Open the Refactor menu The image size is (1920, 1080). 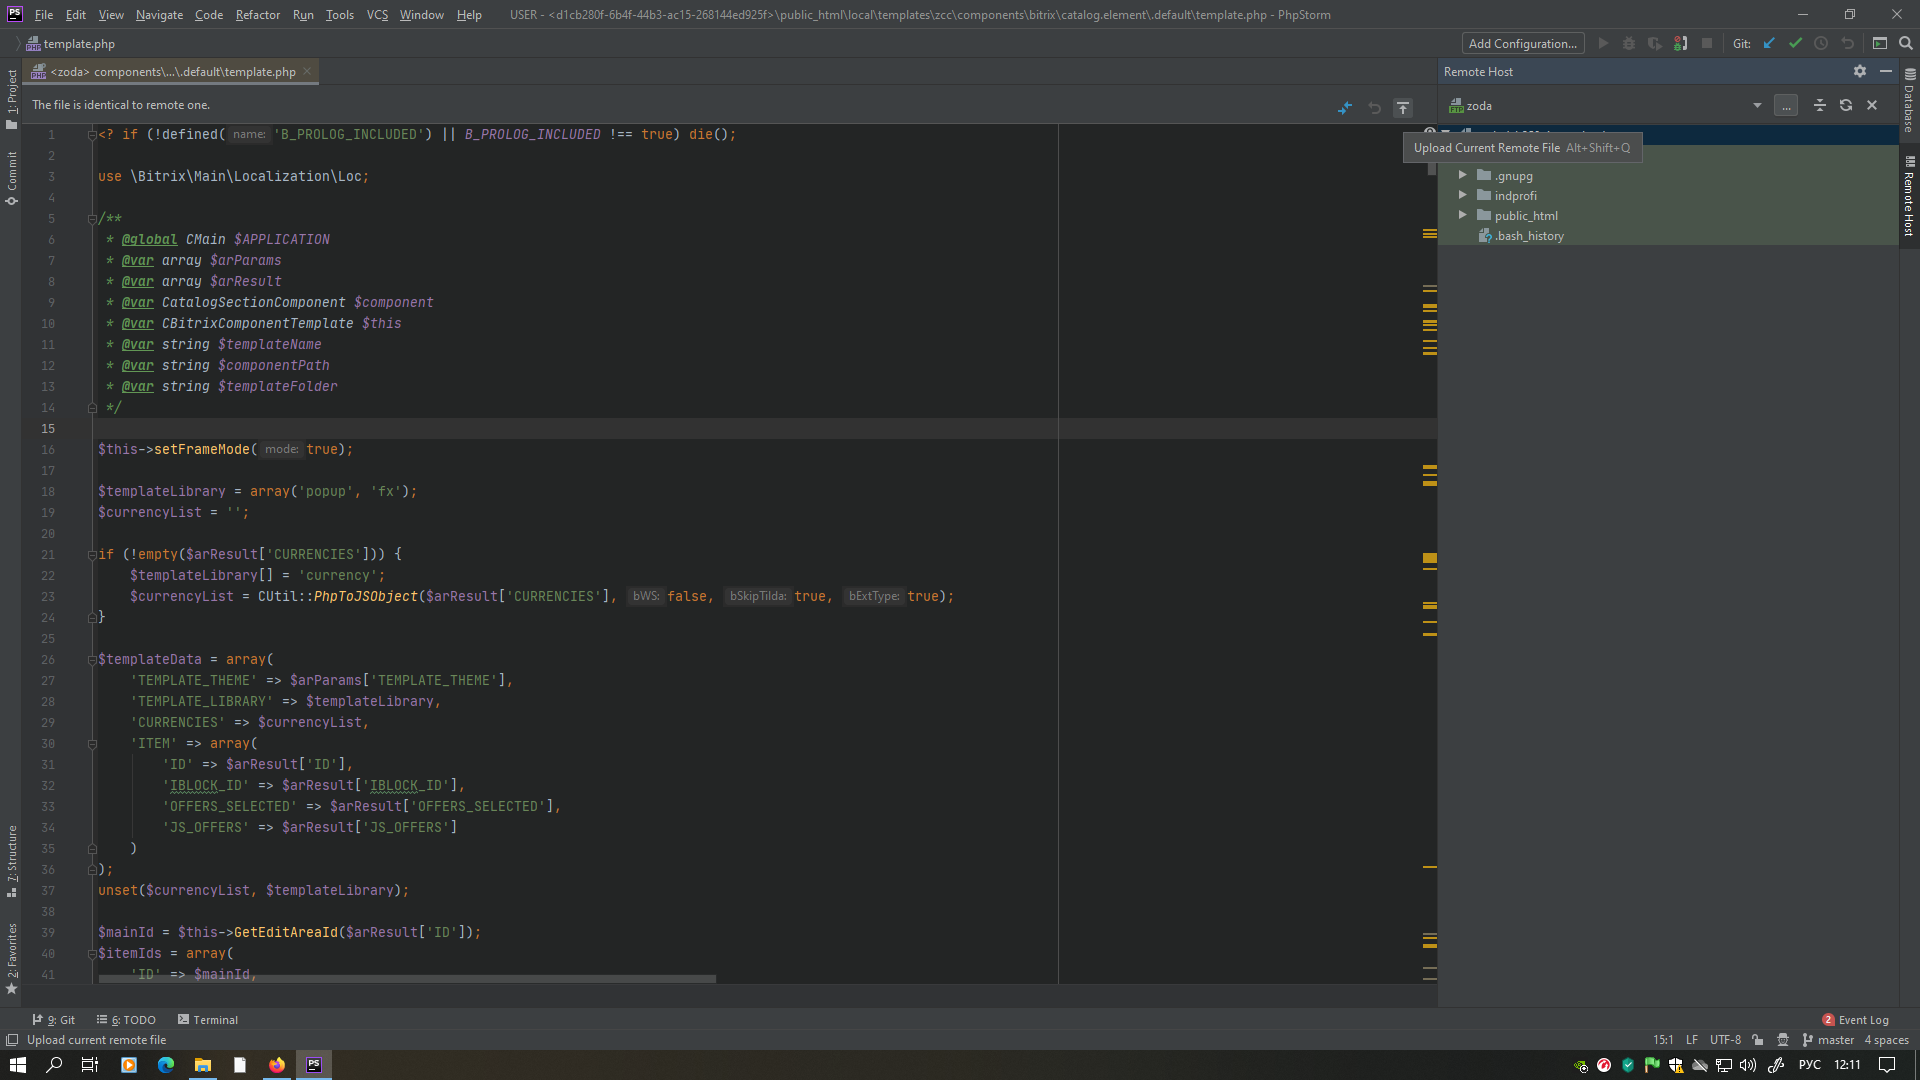[x=257, y=14]
